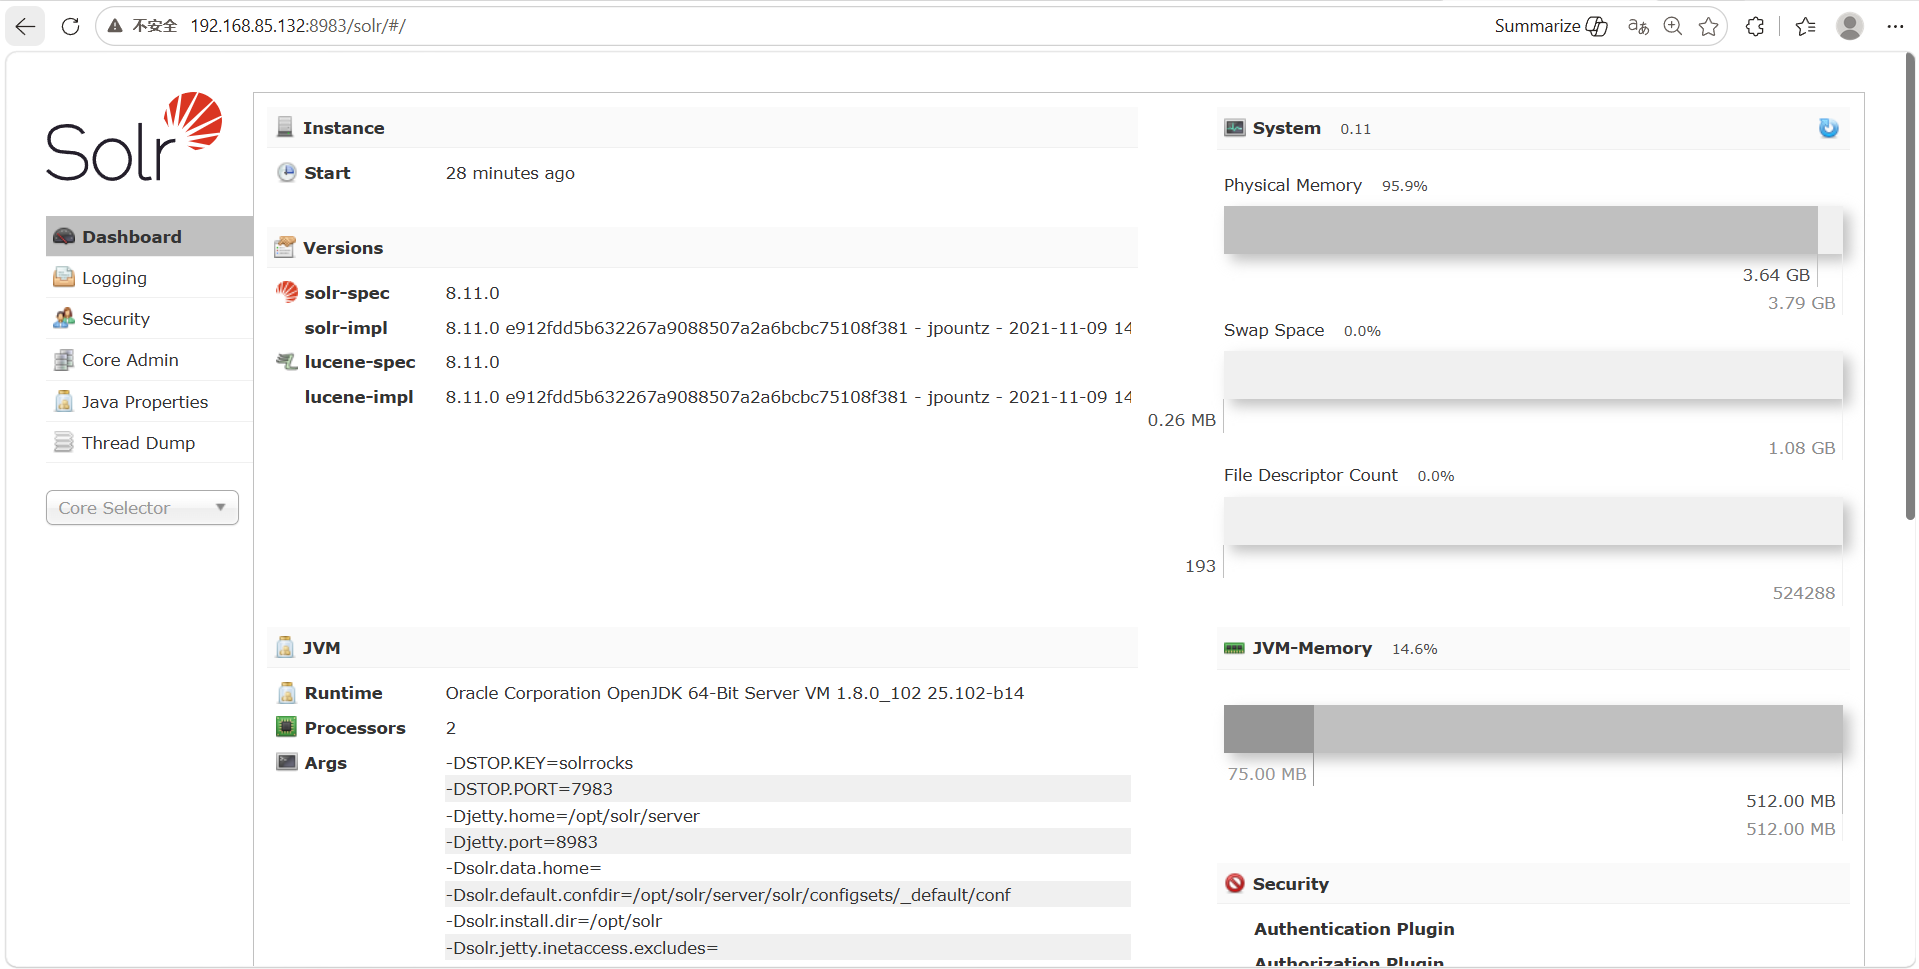Viewport: 1919px width, 969px height.
Task: Open the Logging menu item
Action: [149, 278]
